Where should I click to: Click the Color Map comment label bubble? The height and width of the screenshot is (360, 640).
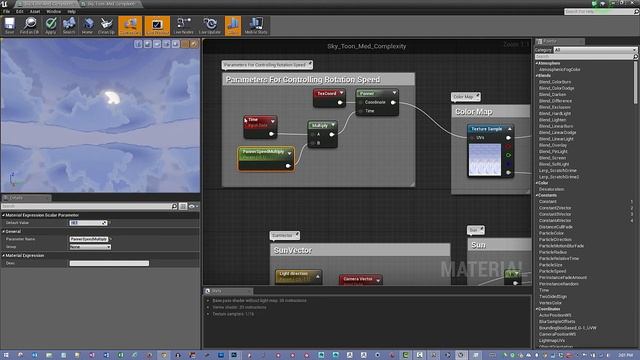(x=465, y=97)
